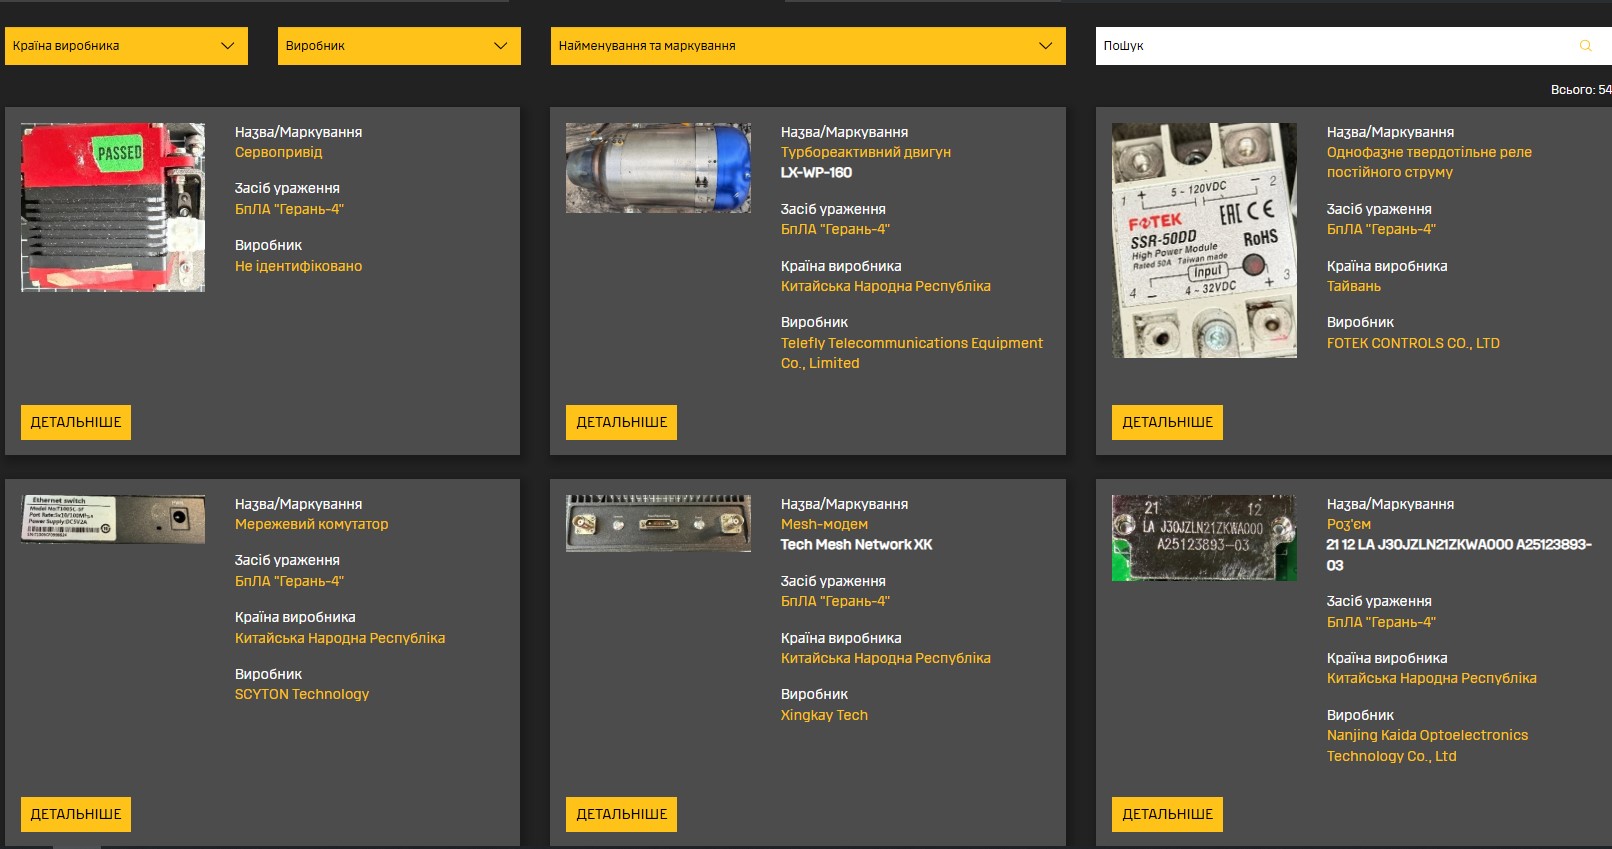Click the Tech Mesh Network XK marking

tap(856, 544)
